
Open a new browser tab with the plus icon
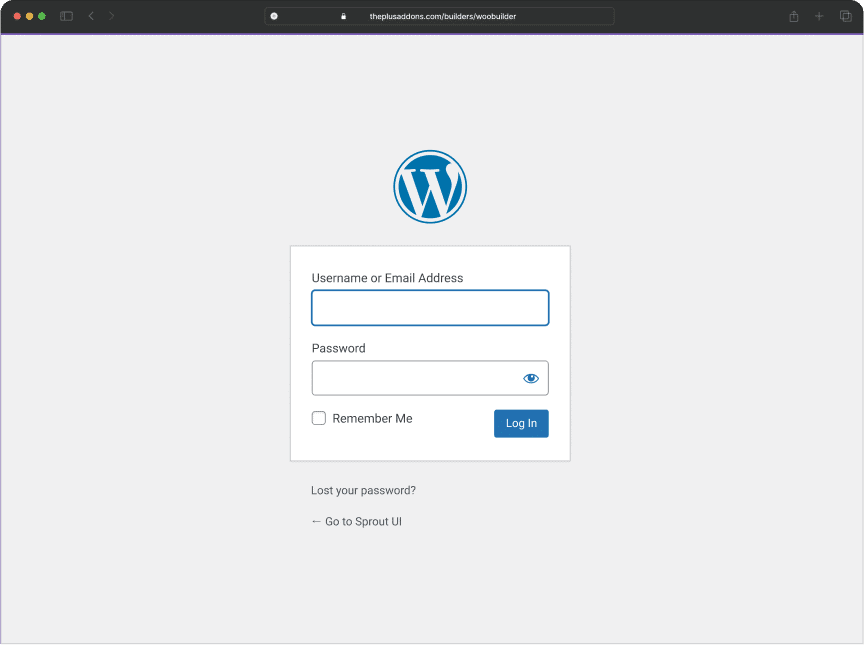[818, 16]
